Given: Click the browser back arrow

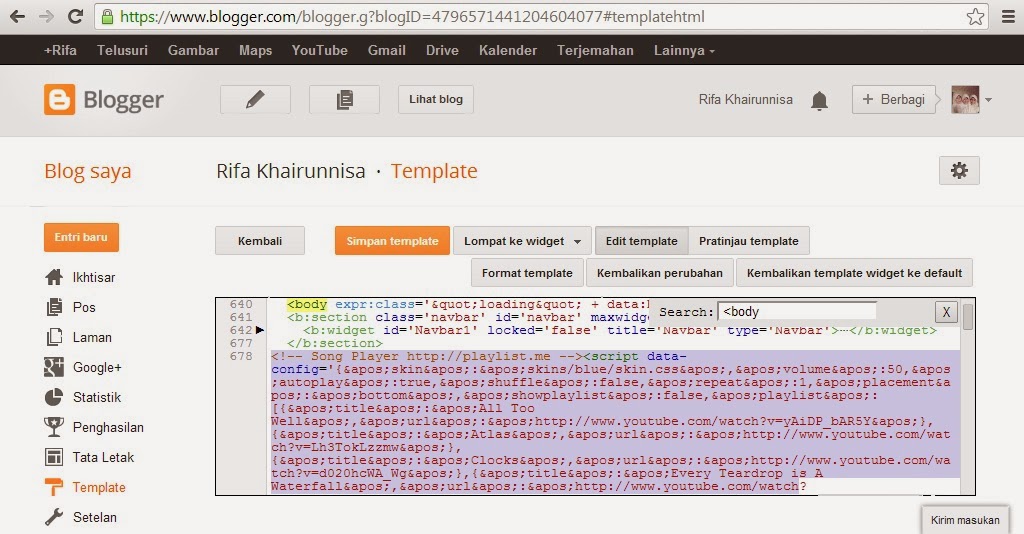Looking at the screenshot, I should pos(17,16).
